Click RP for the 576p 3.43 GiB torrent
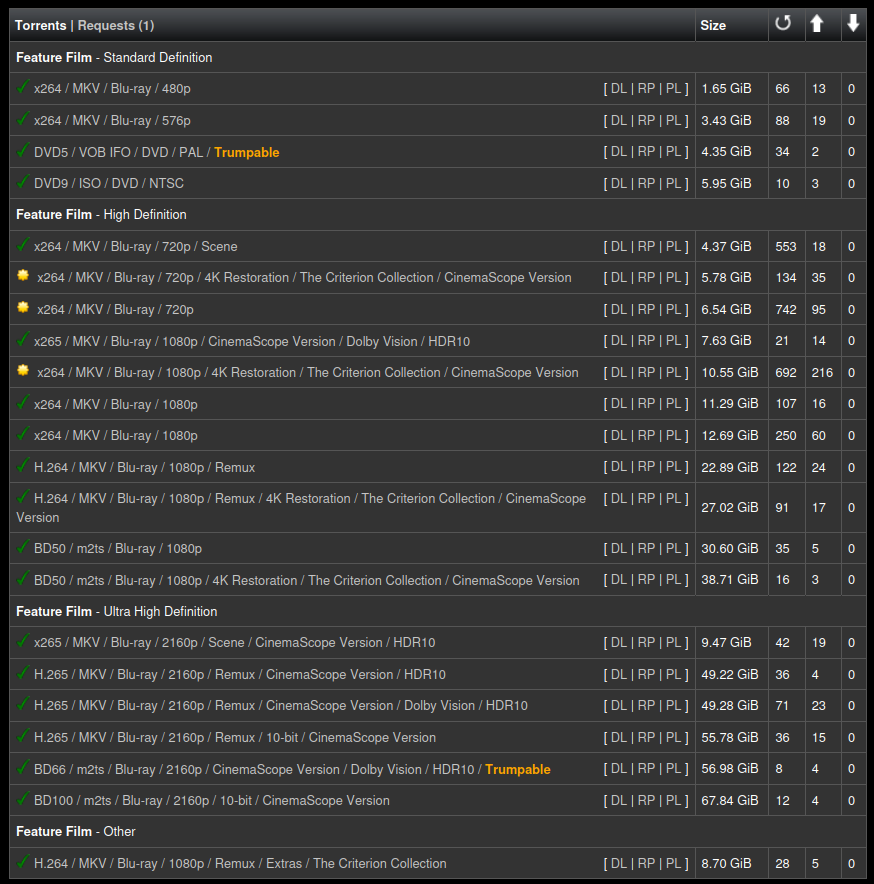Screen dimensions: 874x884 (x=646, y=121)
